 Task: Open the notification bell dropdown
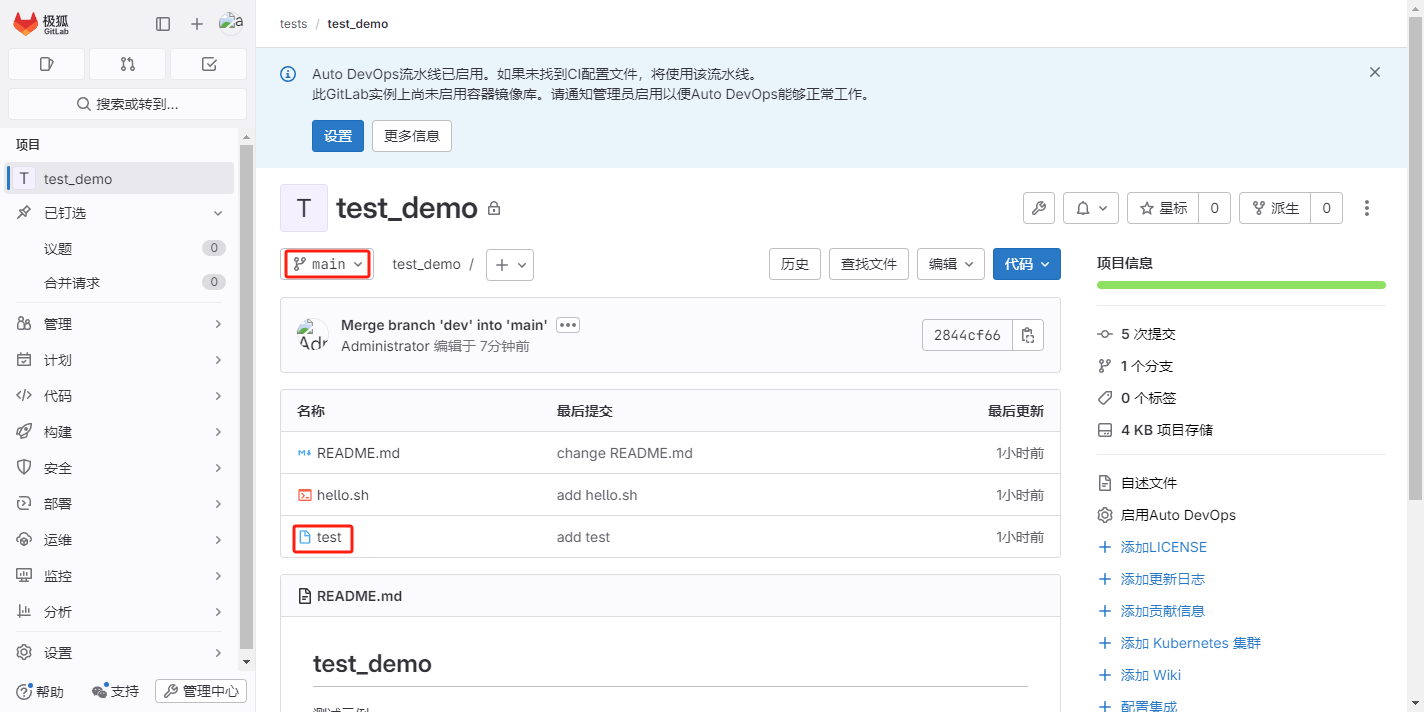click(x=1091, y=208)
